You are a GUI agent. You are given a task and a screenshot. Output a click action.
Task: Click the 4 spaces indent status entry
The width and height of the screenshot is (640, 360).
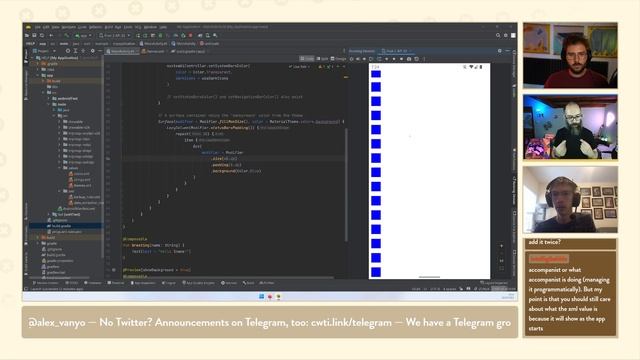449,289
